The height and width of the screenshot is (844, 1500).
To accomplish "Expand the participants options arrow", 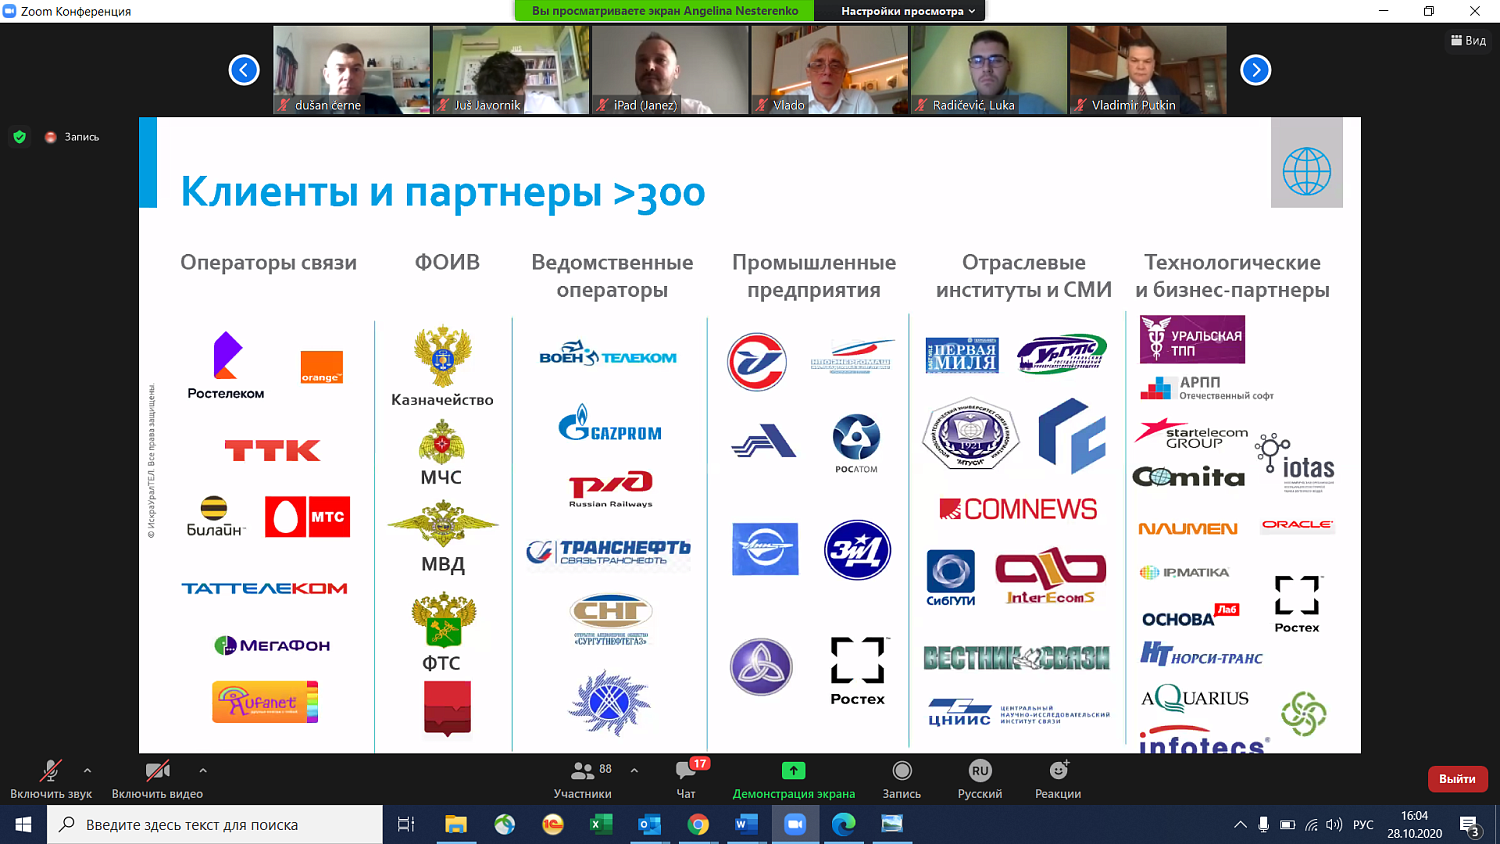I will 634,770.
